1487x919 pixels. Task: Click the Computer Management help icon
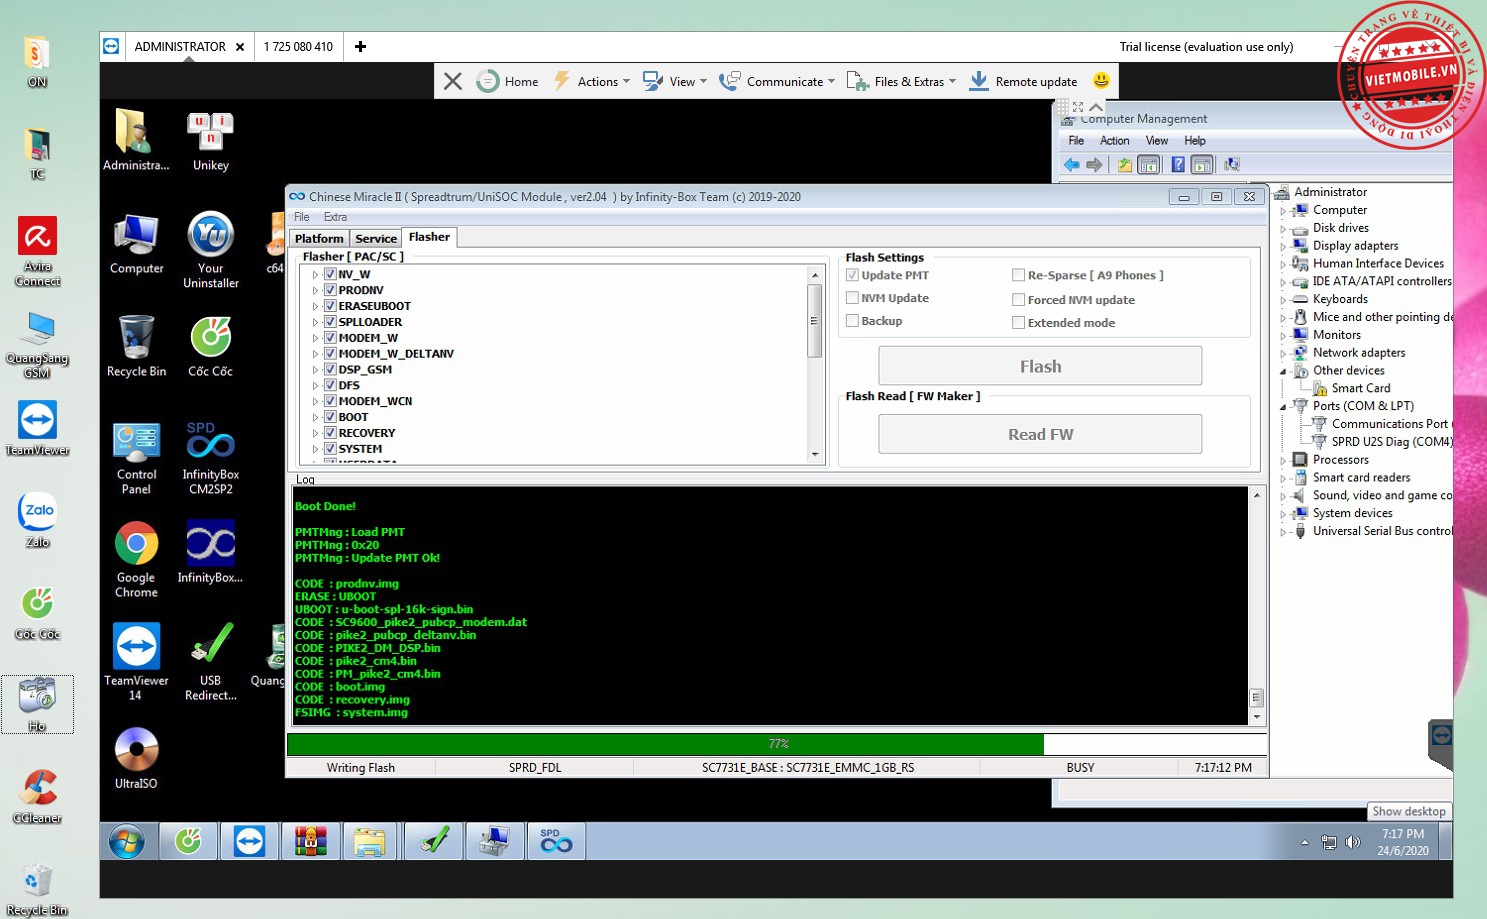(1178, 165)
